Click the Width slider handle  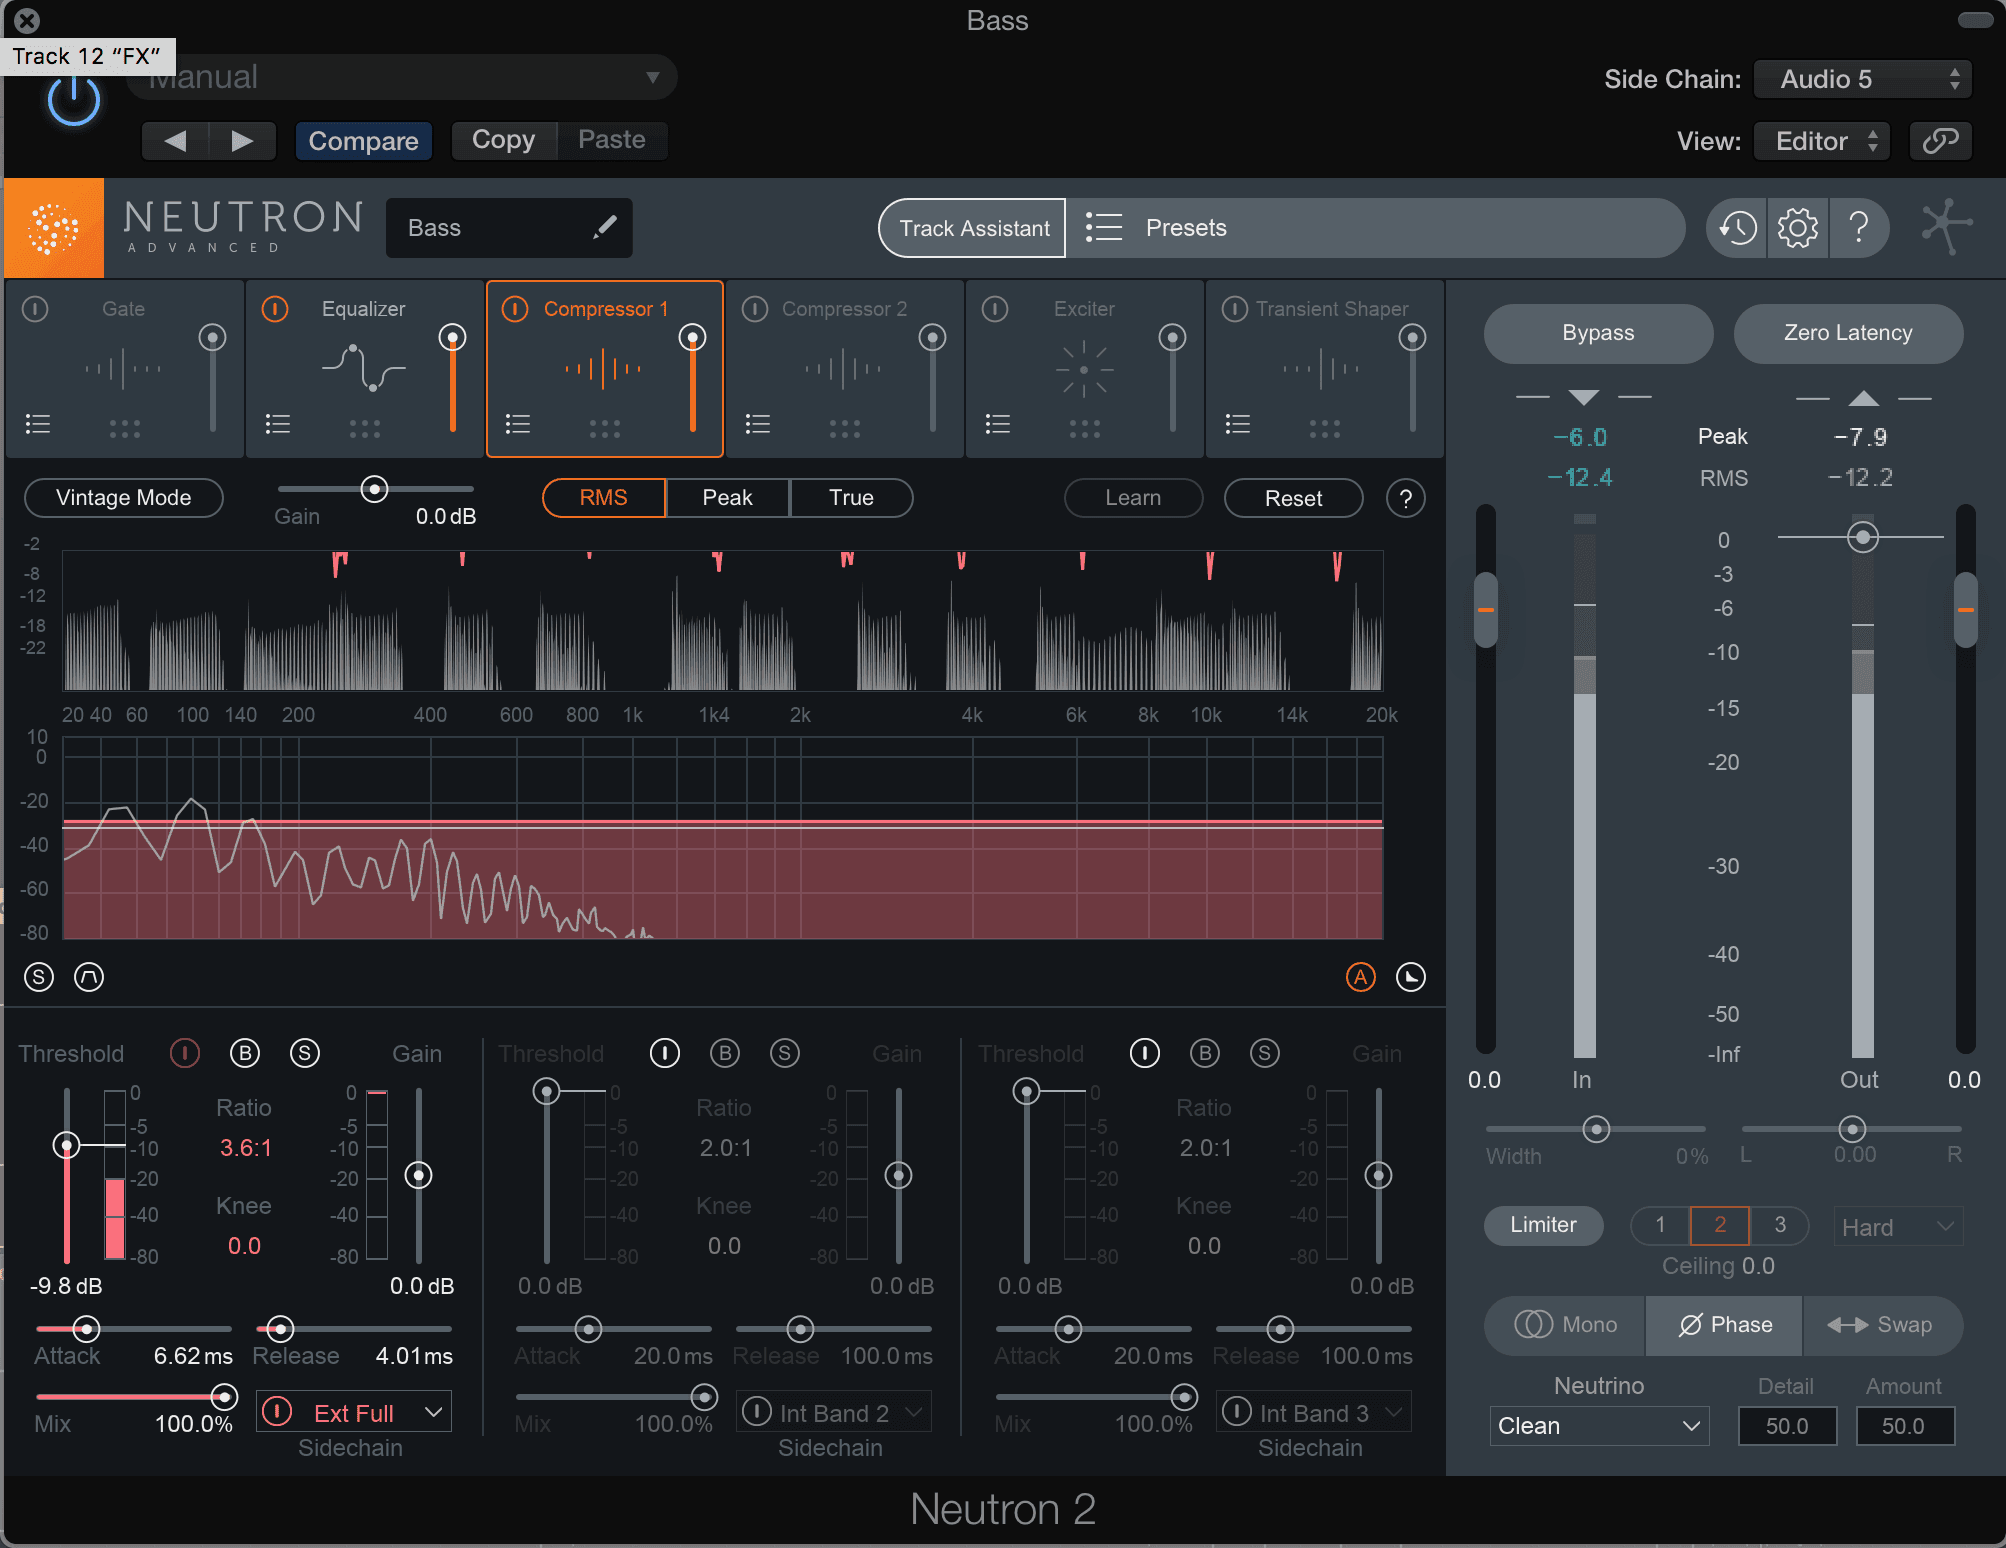[1596, 1129]
